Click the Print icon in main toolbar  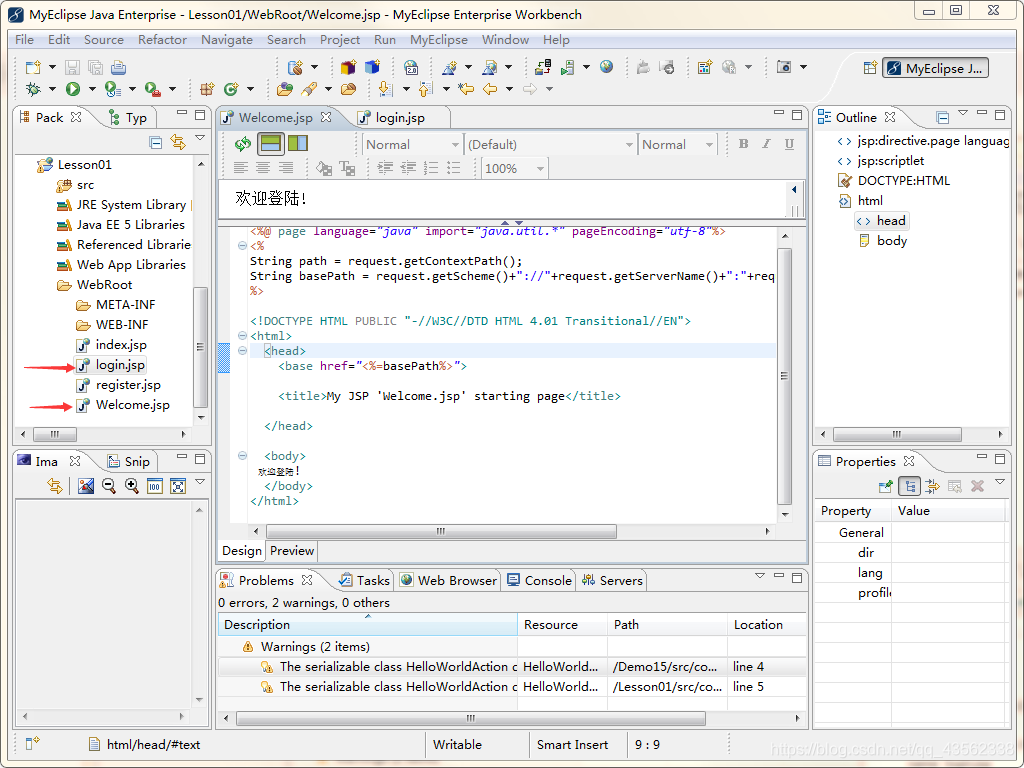coord(119,67)
